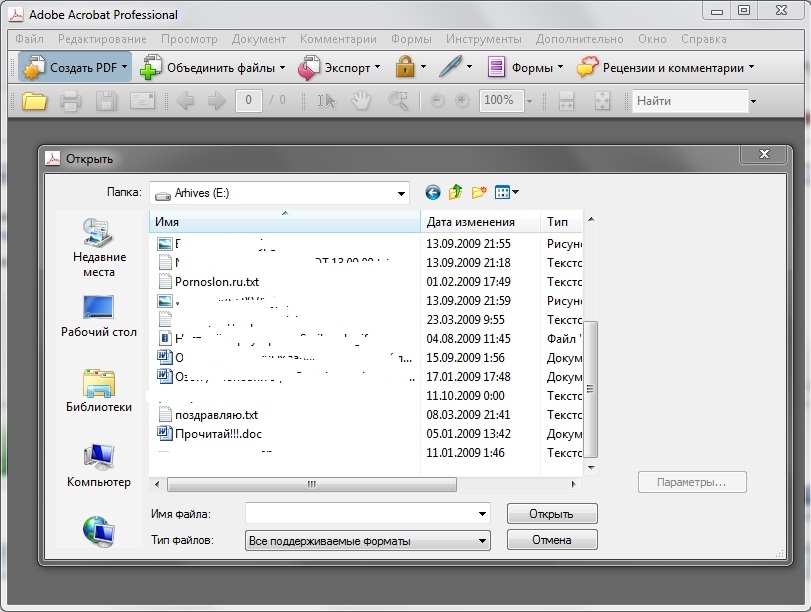
Task: Open the Экспорт toolbar menu
Action: click(x=339, y=68)
